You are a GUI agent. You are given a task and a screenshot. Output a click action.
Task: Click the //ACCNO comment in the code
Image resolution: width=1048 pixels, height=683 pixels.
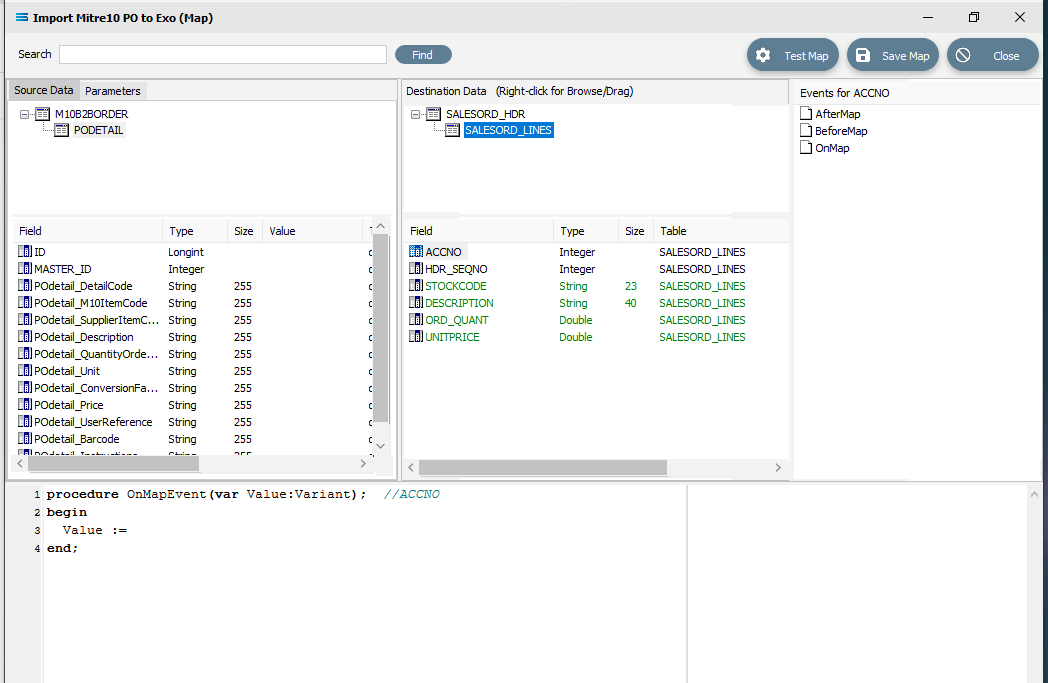pos(412,494)
